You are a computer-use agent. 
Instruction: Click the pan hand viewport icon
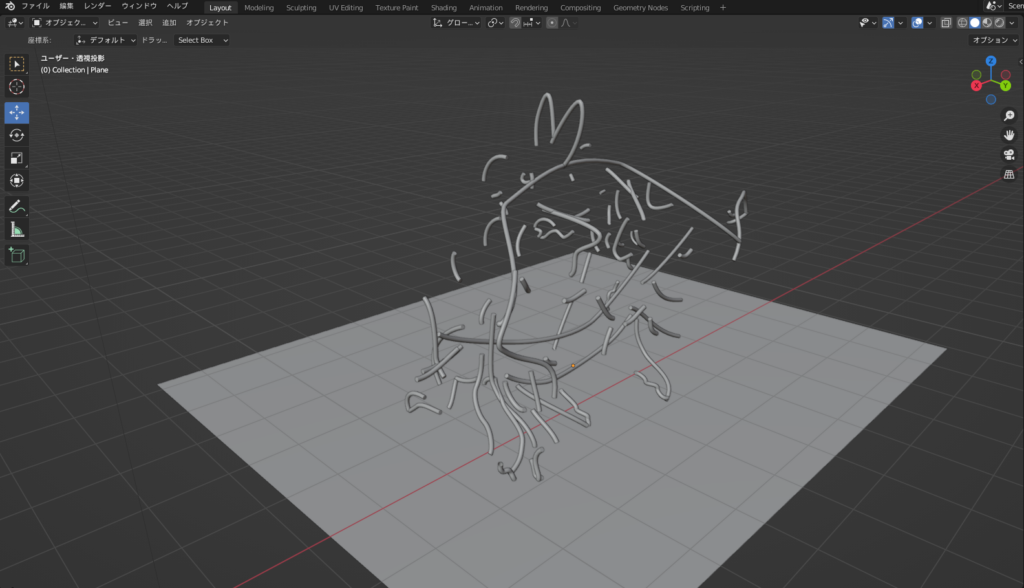pyautogui.click(x=1009, y=135)
